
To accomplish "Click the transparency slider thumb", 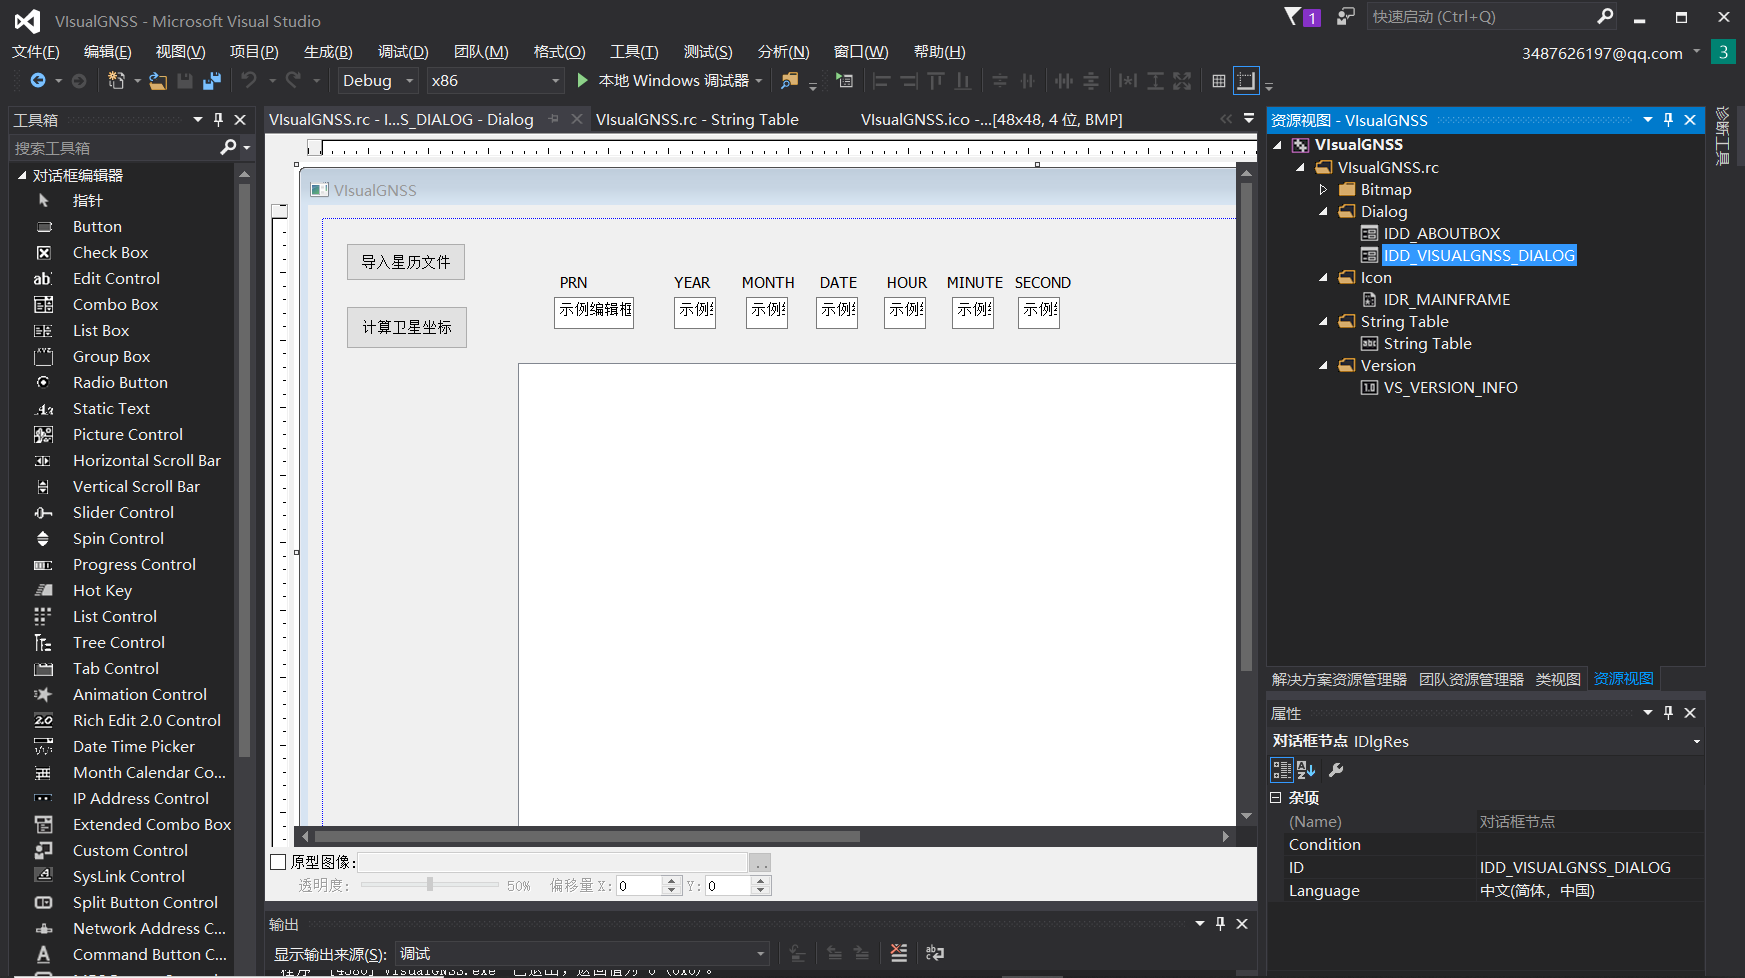I will coord(430,884).
